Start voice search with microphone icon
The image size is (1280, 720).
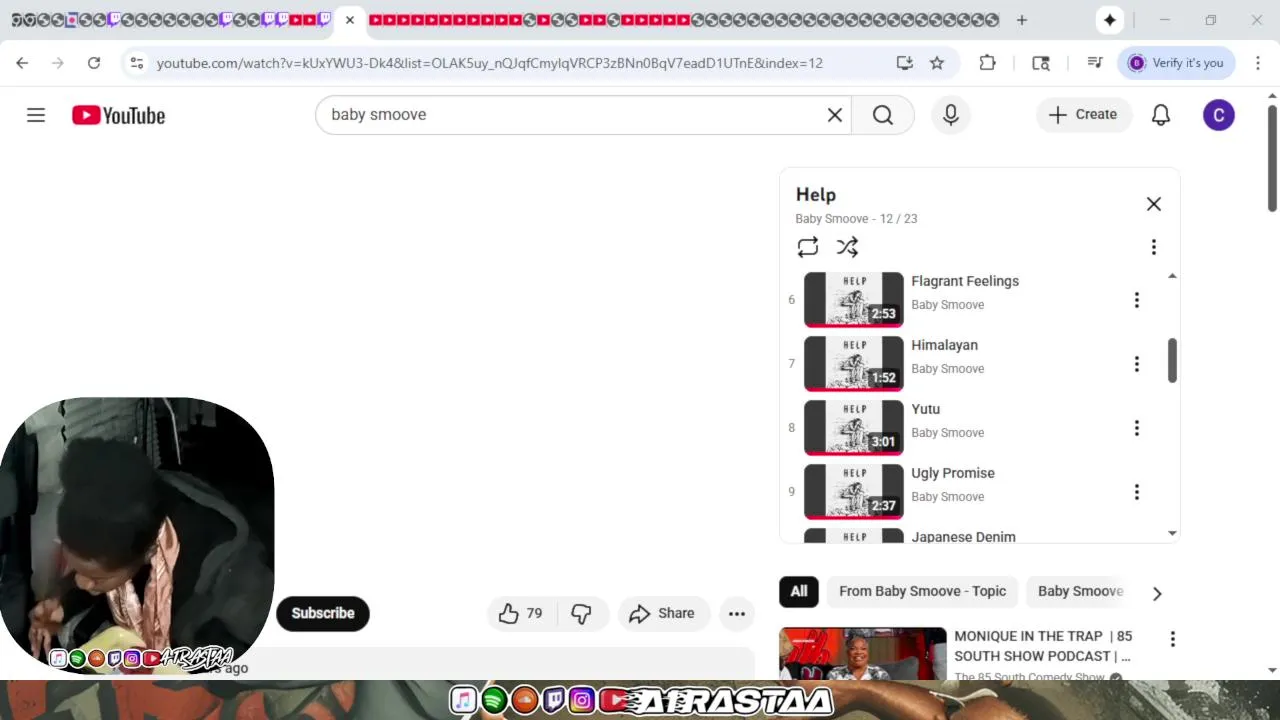[x=951, y=115]
